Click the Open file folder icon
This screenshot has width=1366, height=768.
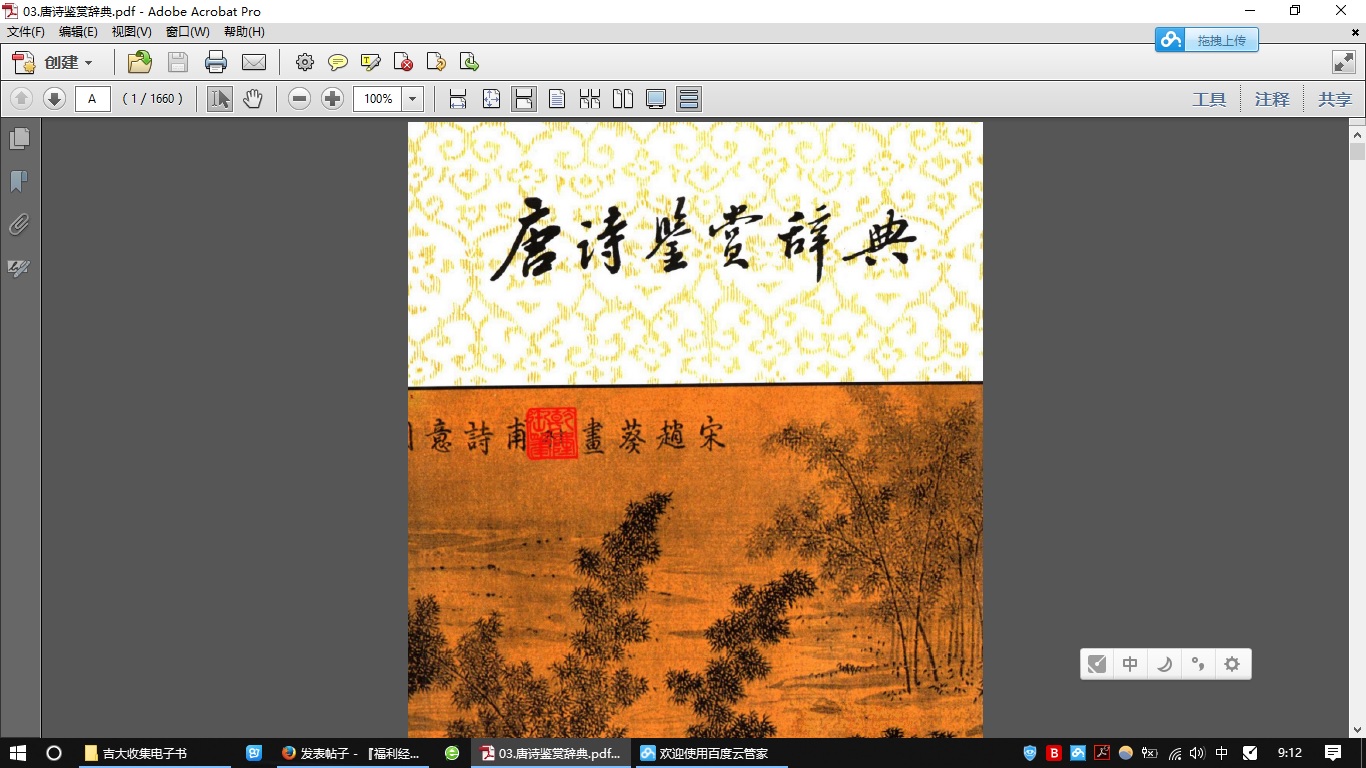click(x=140, y=62)
